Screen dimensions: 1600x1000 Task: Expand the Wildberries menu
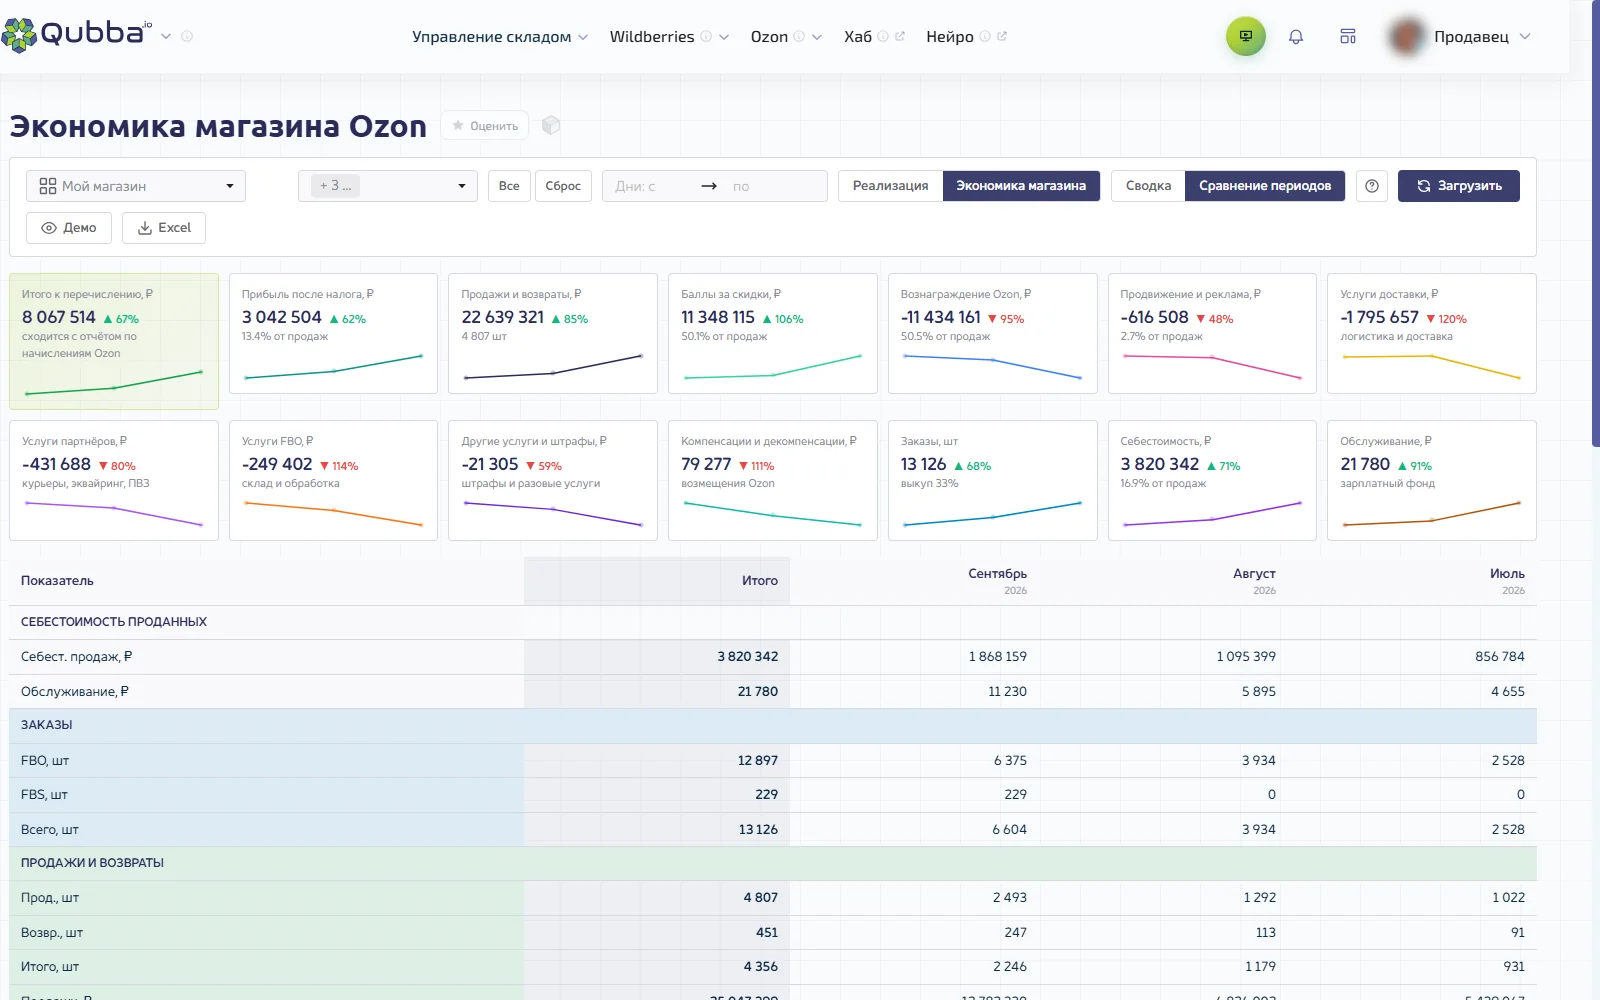pyautogui.click(x=669, y=37)
